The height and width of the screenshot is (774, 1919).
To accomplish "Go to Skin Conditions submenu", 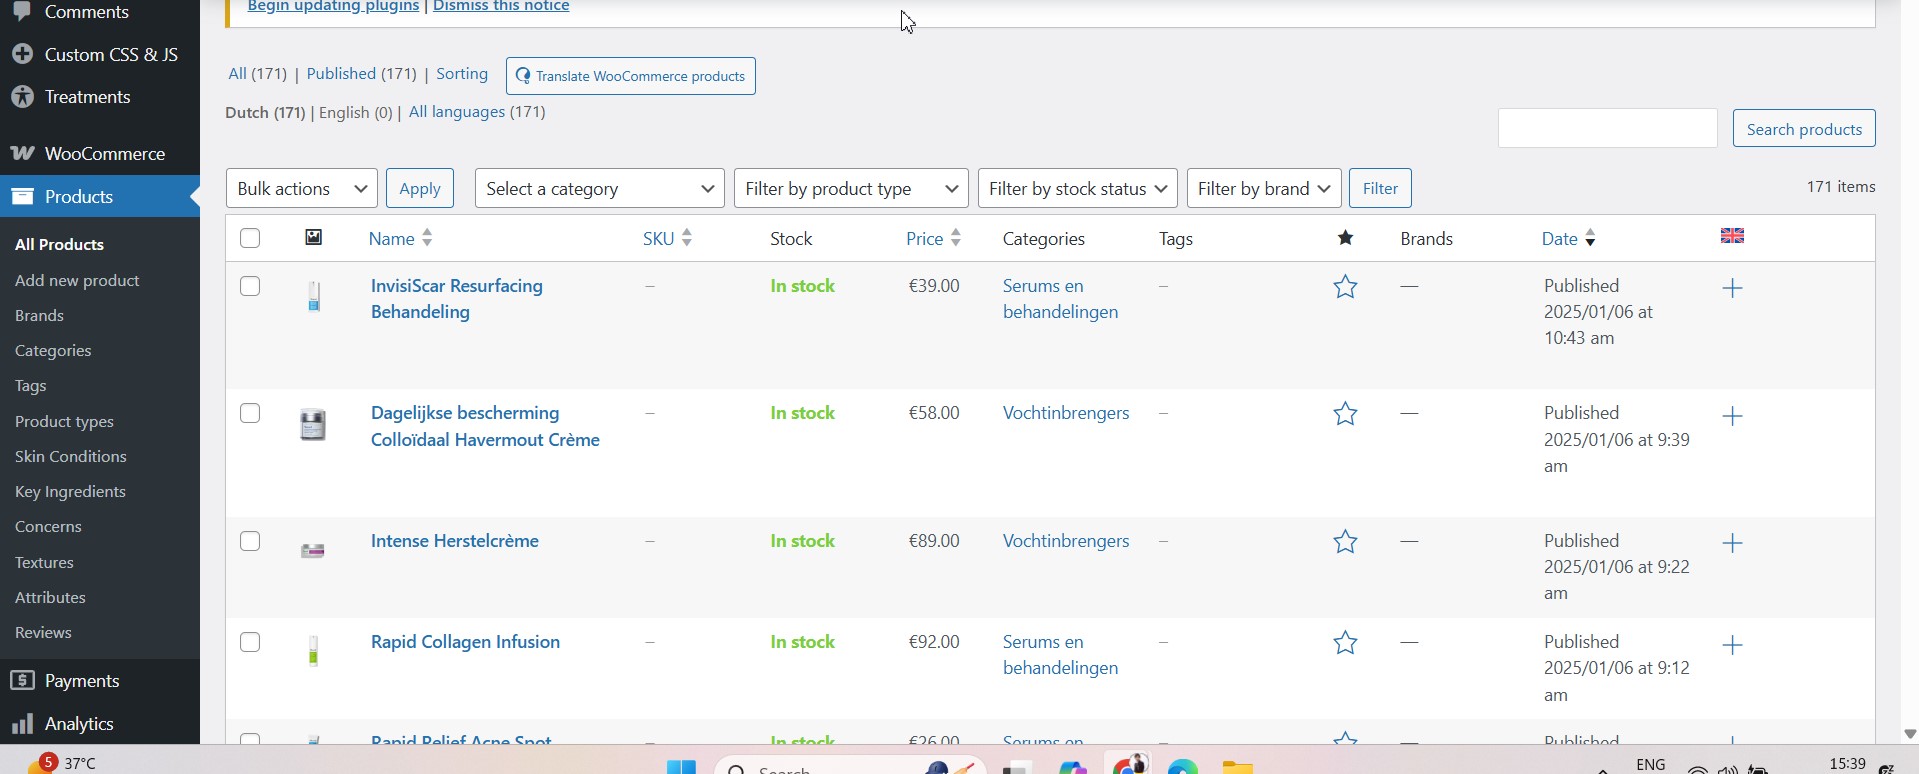I will pos(70,456).
